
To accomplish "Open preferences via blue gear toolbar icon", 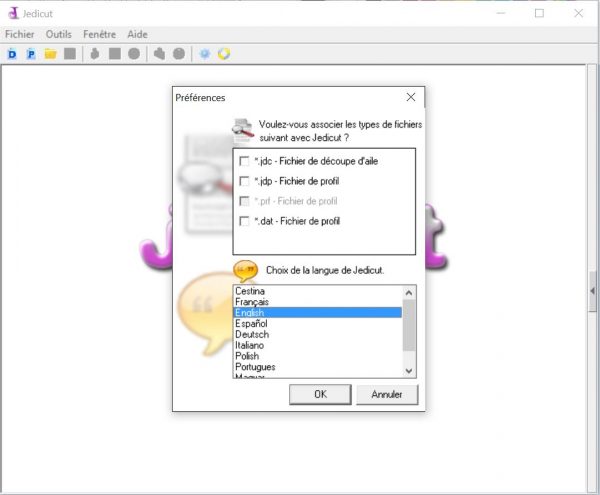I will 205,54.
